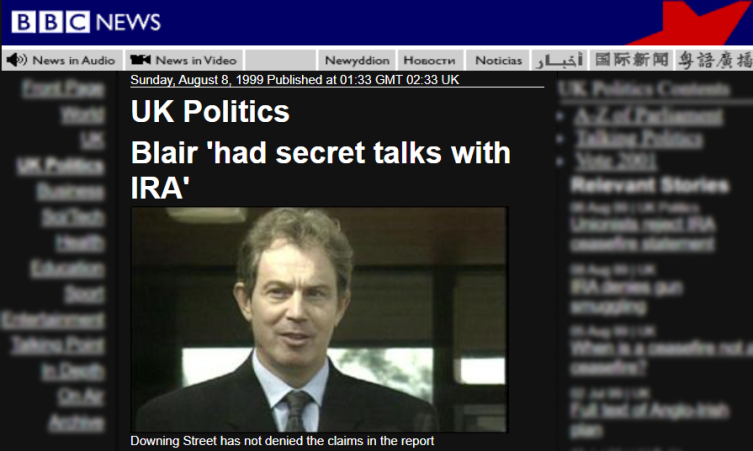Click the News in Video camera icon
The image size is (753, 451).
[x=140, y=60]
